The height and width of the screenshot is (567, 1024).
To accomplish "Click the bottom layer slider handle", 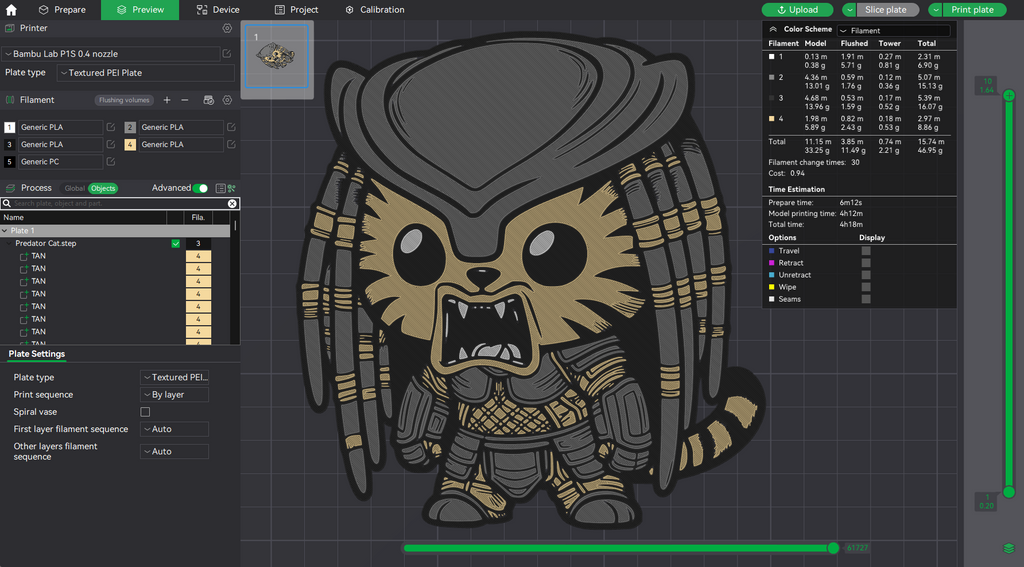I will click(1009, 492).
